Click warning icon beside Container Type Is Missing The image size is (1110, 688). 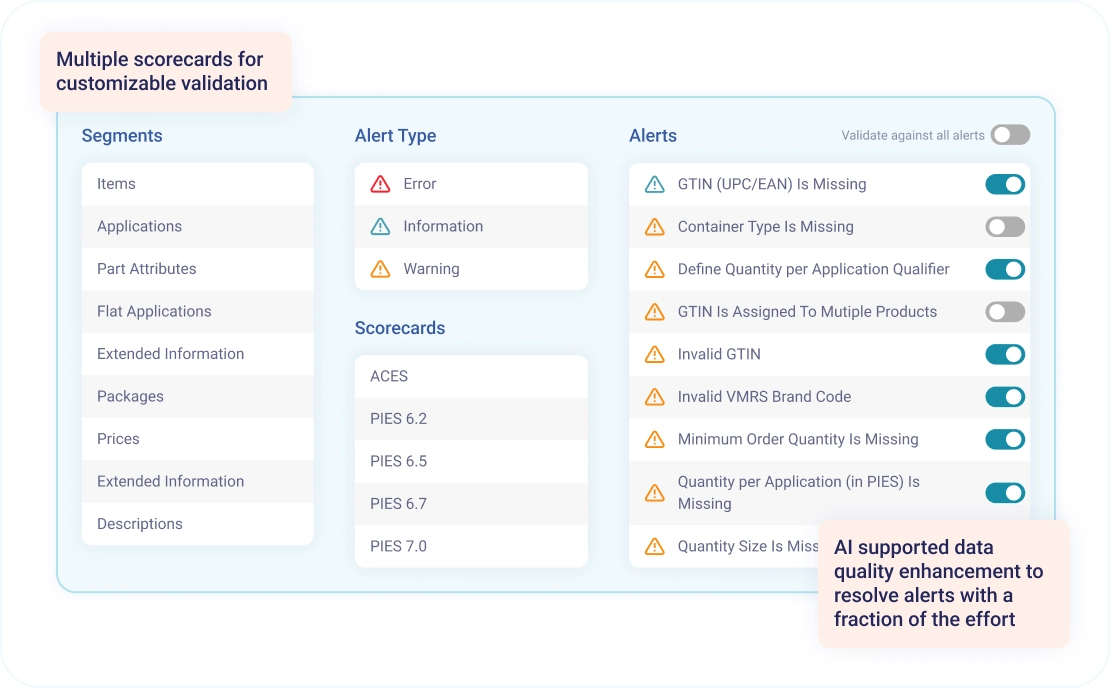point(654,227)
